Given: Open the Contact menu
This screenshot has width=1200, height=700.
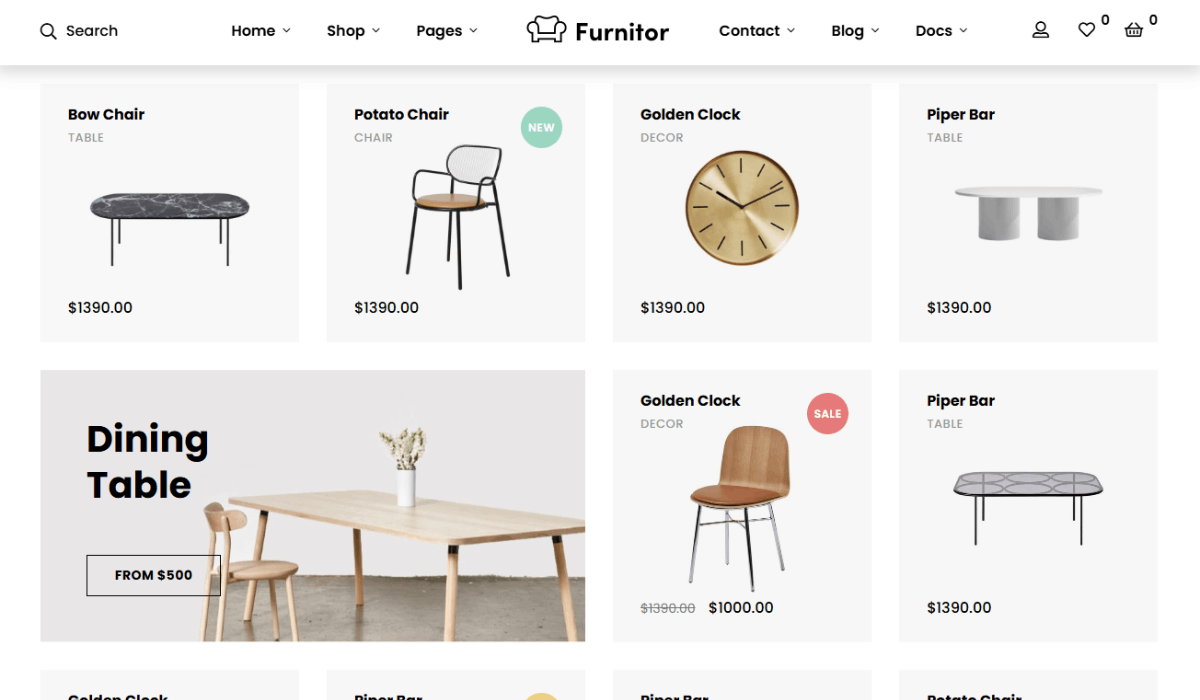Looking at the screenshot, I should click(757, 31).
